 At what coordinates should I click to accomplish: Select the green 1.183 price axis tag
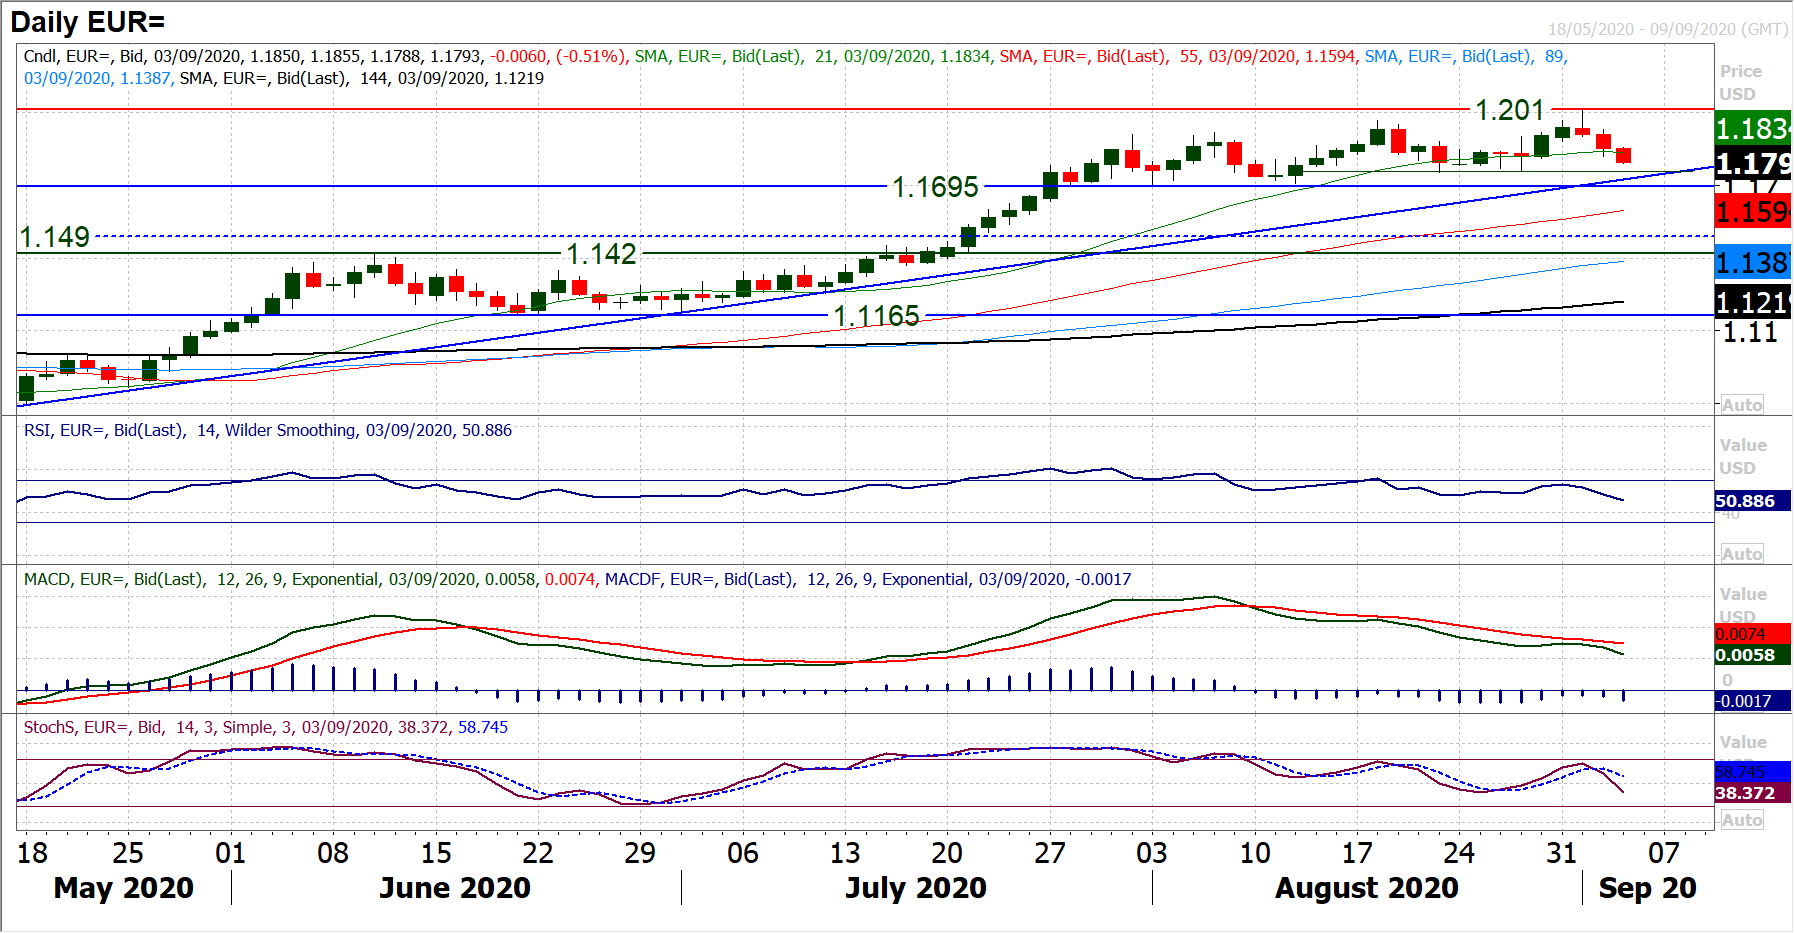[1752, 128]
